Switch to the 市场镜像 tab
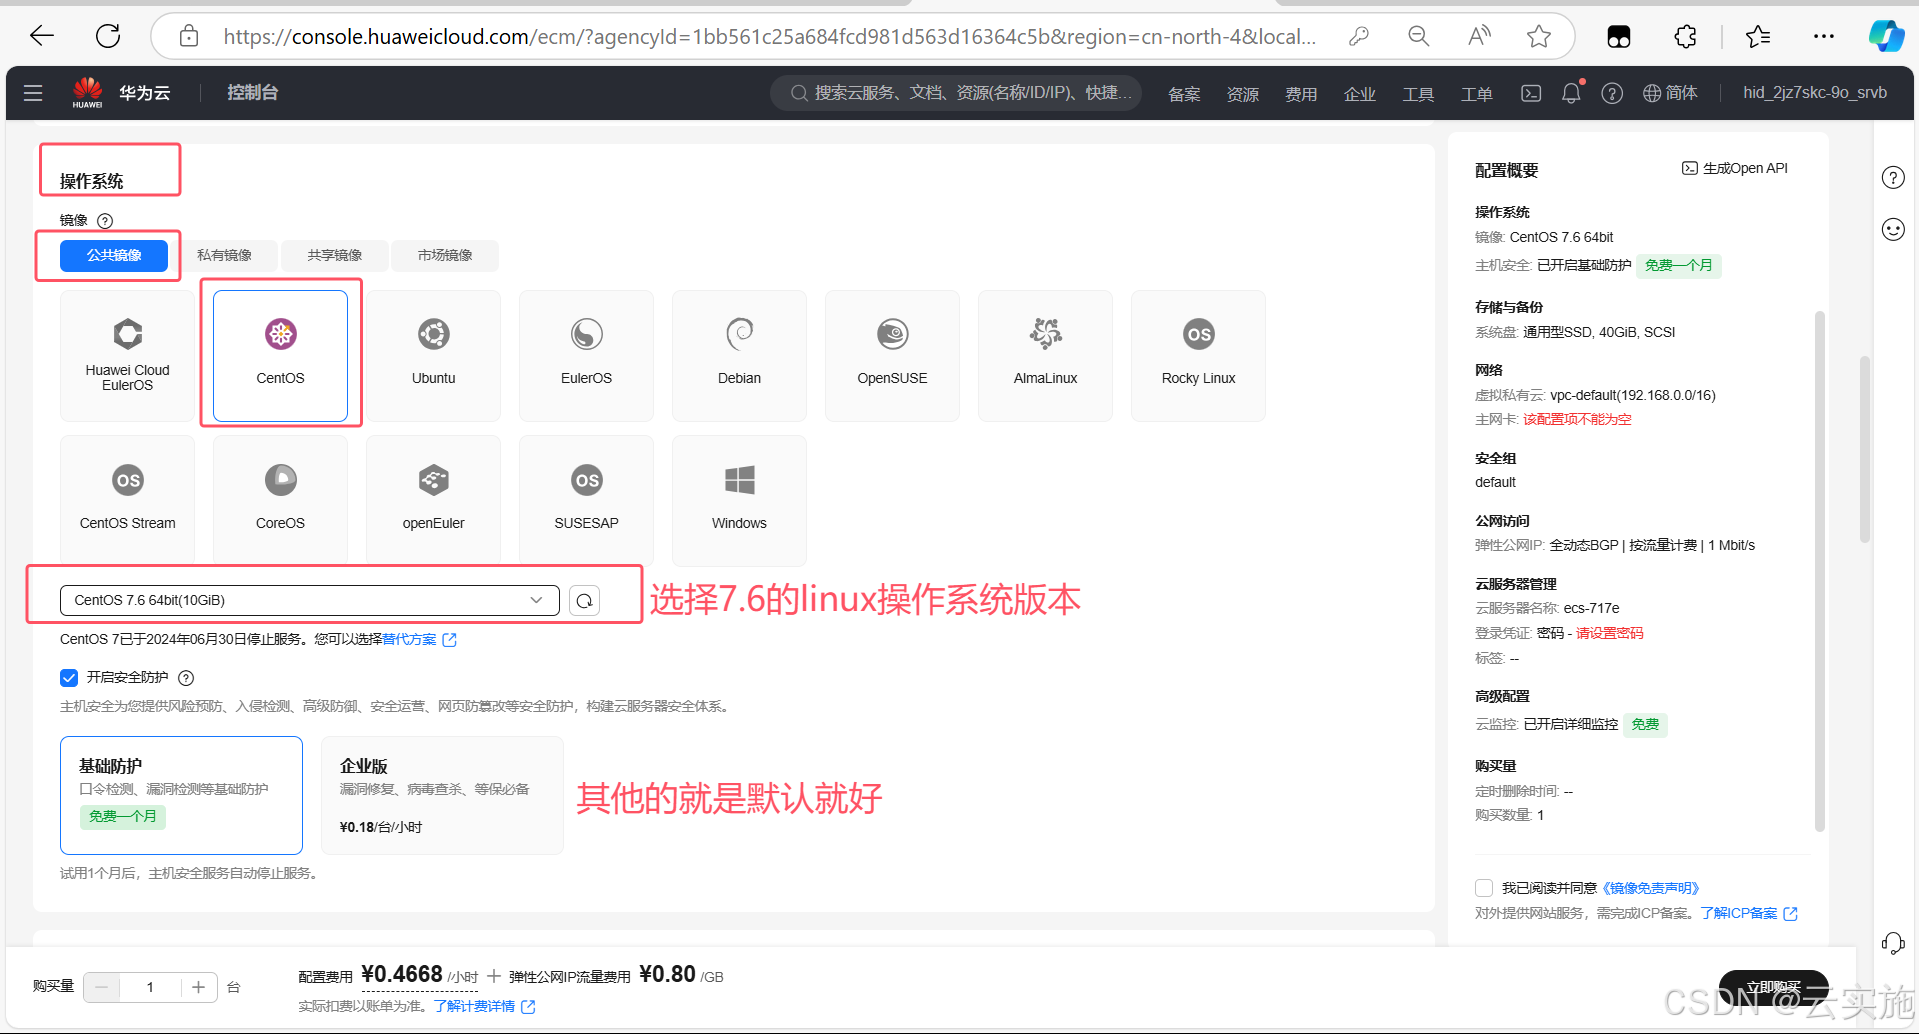This screenshot has width=1919, height=1034. click(445, 255)
